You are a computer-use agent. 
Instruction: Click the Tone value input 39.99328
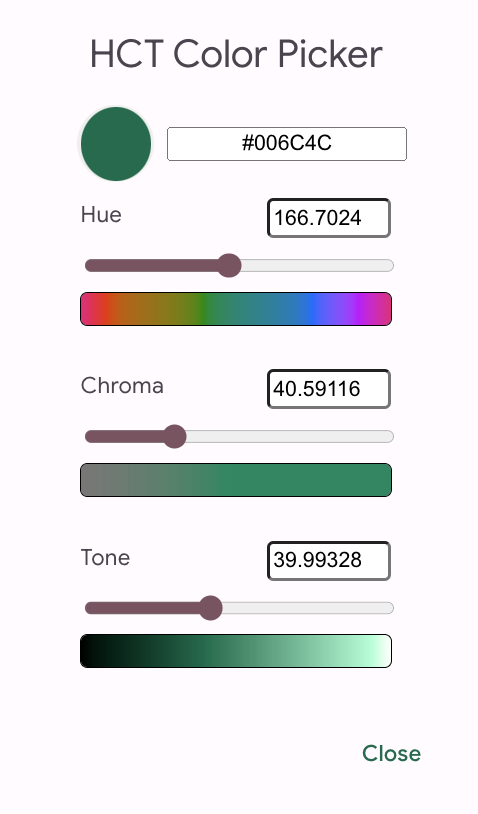tap(329, 561)
